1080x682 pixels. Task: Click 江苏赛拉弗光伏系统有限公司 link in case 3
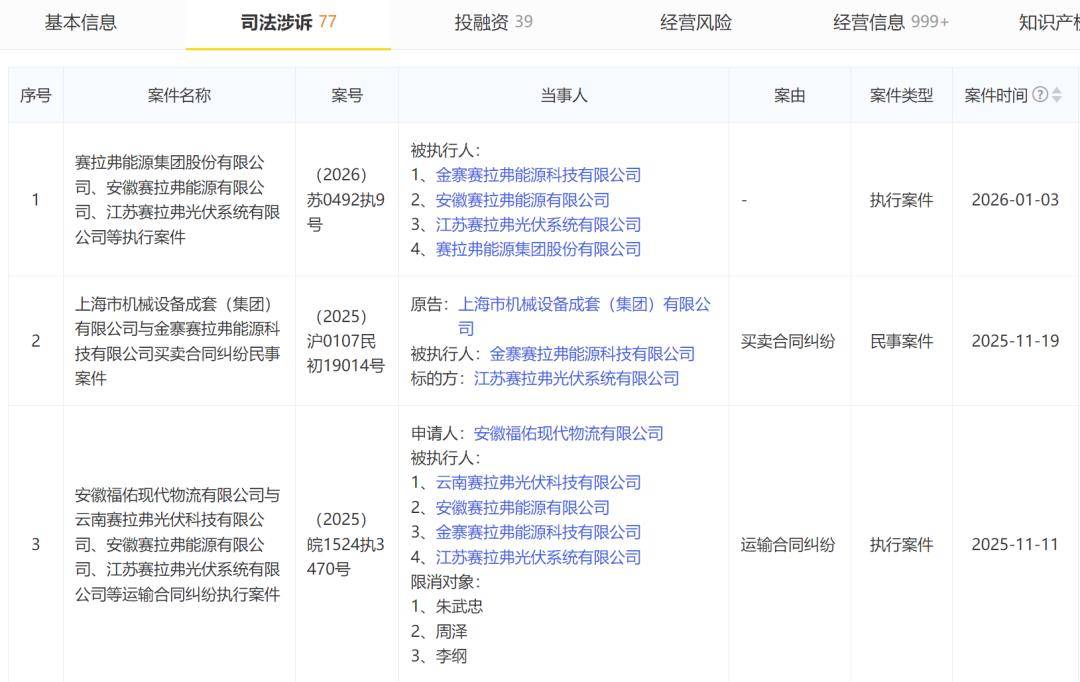(538, 557)
